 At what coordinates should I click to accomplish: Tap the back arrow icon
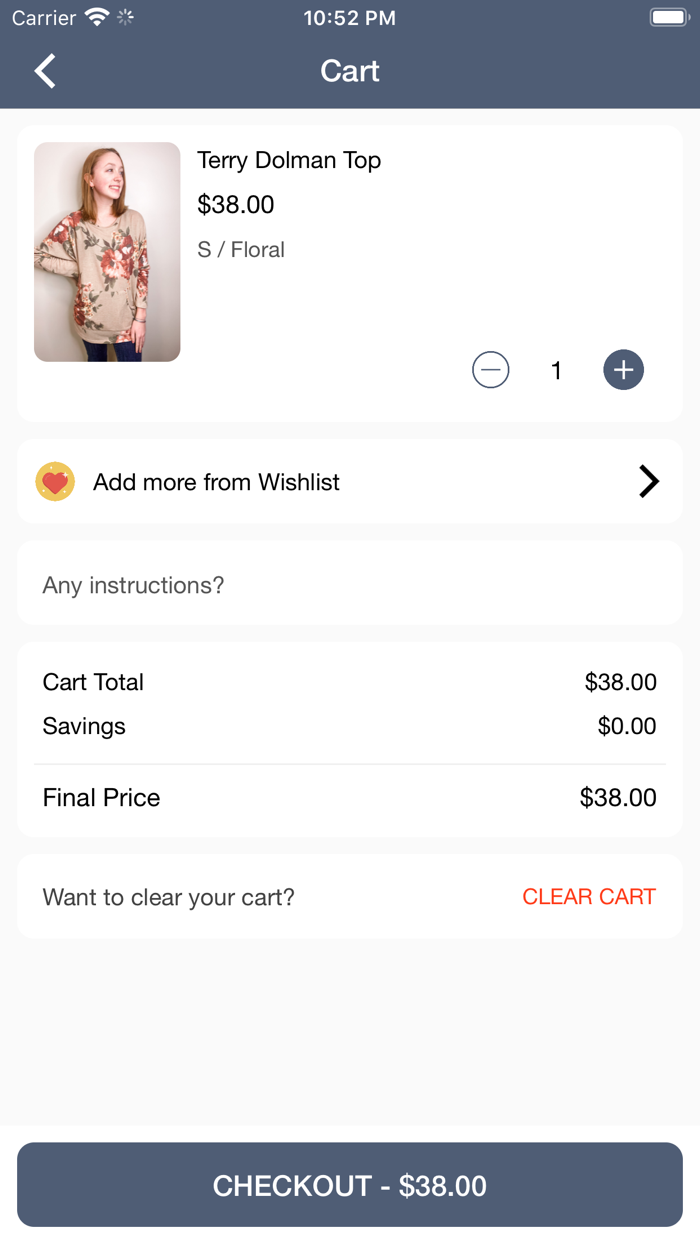click(45, 71)
